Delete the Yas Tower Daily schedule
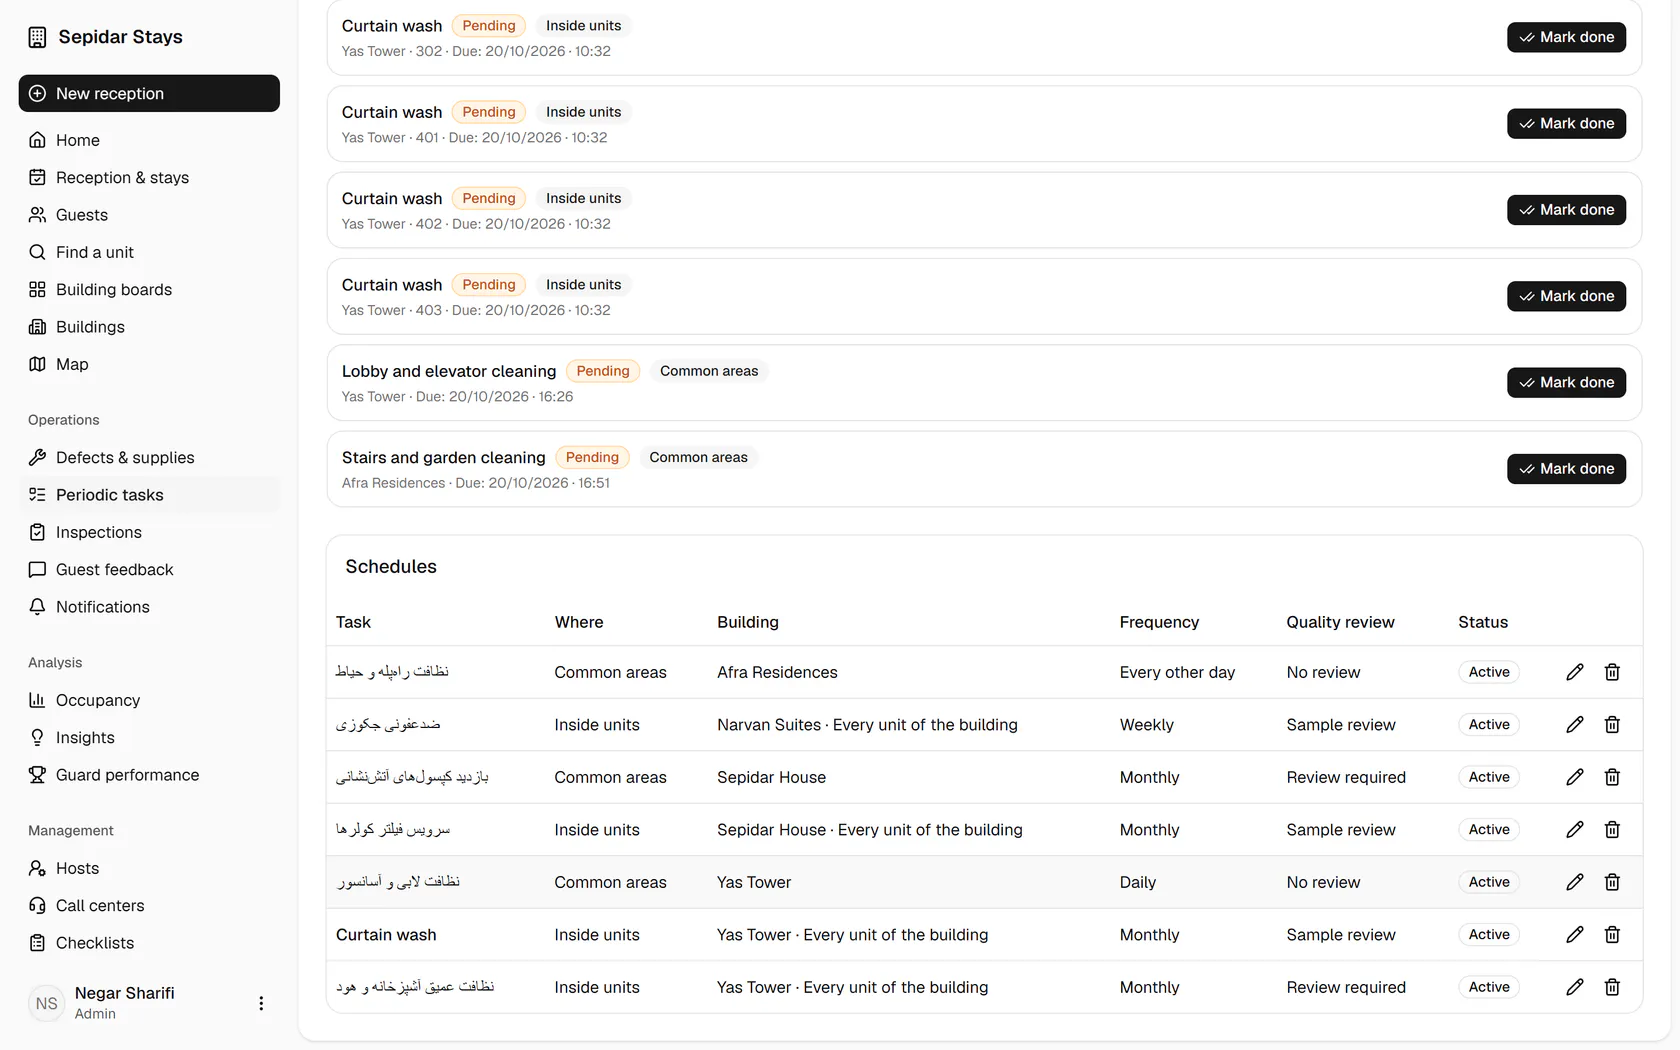This screenshot has width=1680, height=1050. click(1612, 882)
